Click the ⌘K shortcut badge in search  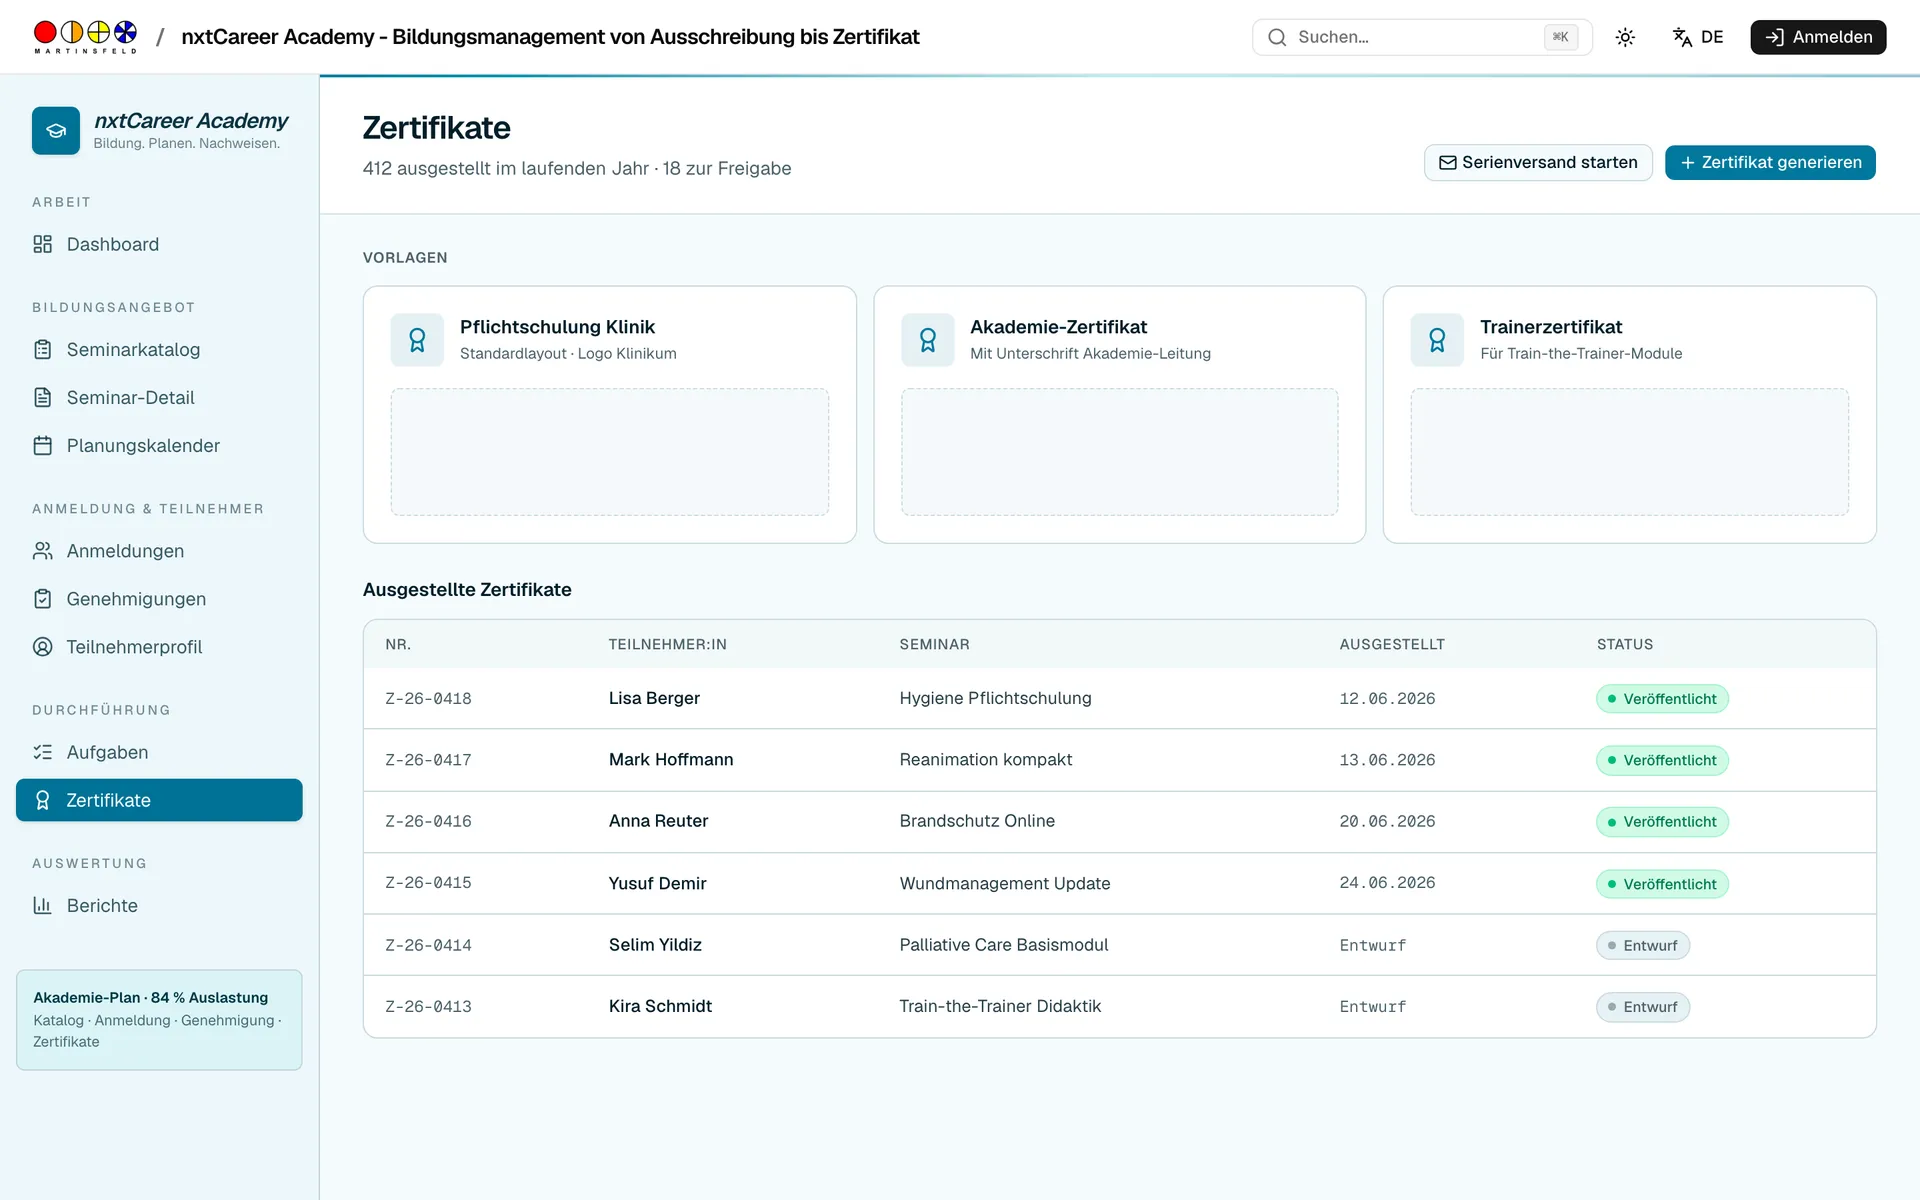[x=1560, y=37]
